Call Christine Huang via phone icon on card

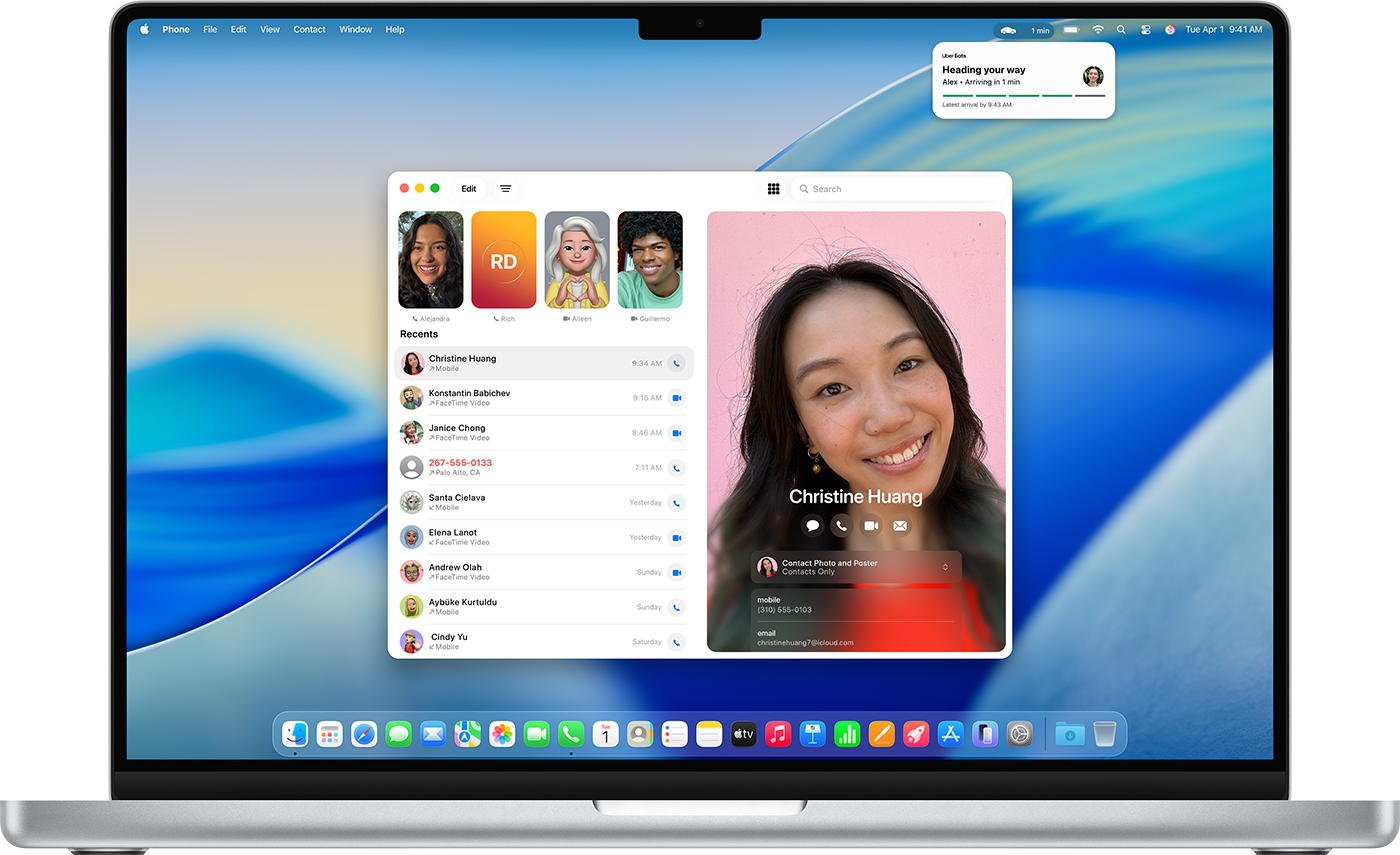[842, 526]
